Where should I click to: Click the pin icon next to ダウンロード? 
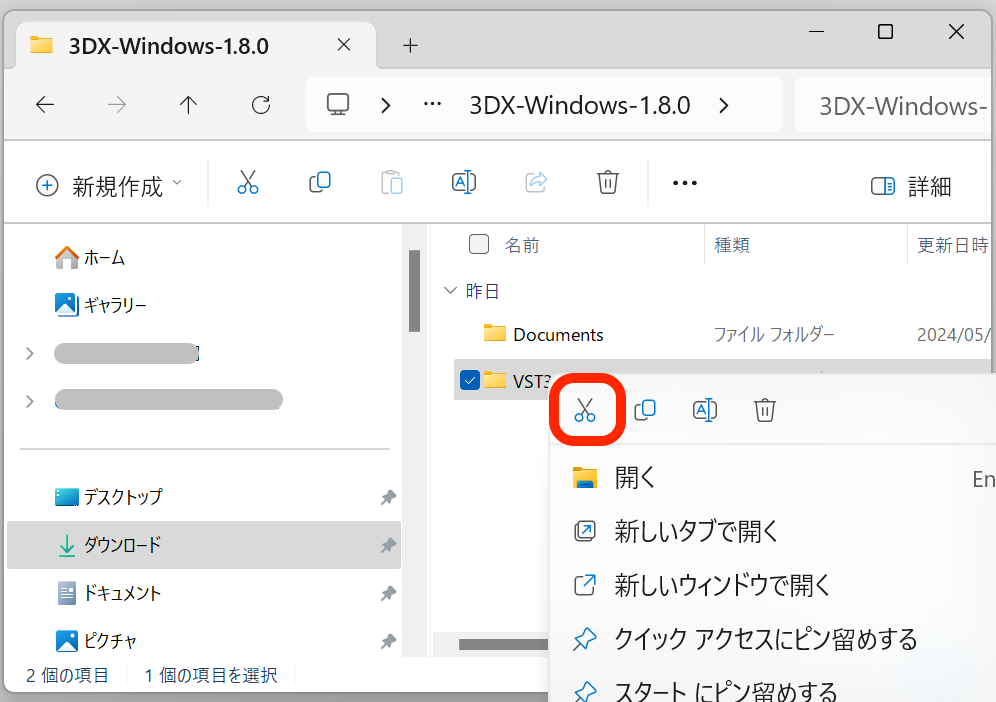[x=388, y=546]
